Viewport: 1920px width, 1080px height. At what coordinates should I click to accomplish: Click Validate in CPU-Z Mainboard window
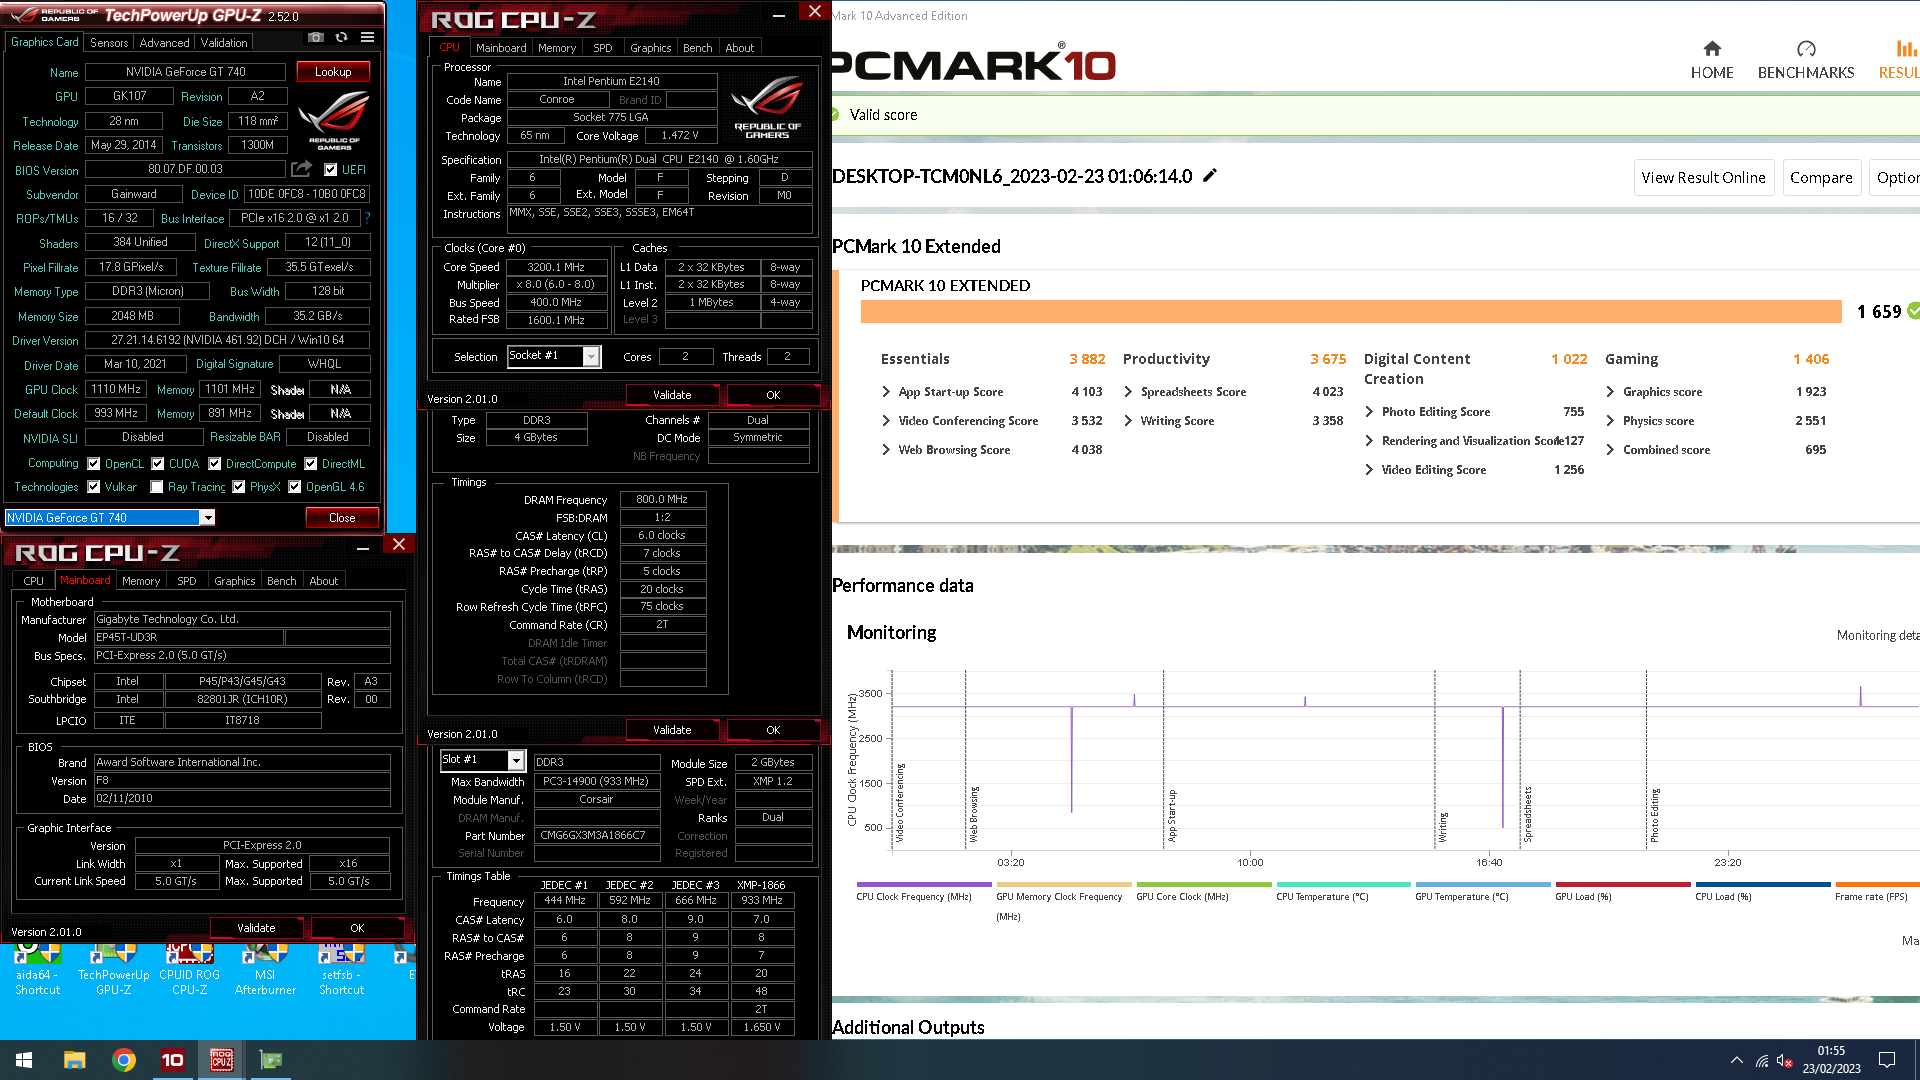pyautogui.click(x=256, y=928)
